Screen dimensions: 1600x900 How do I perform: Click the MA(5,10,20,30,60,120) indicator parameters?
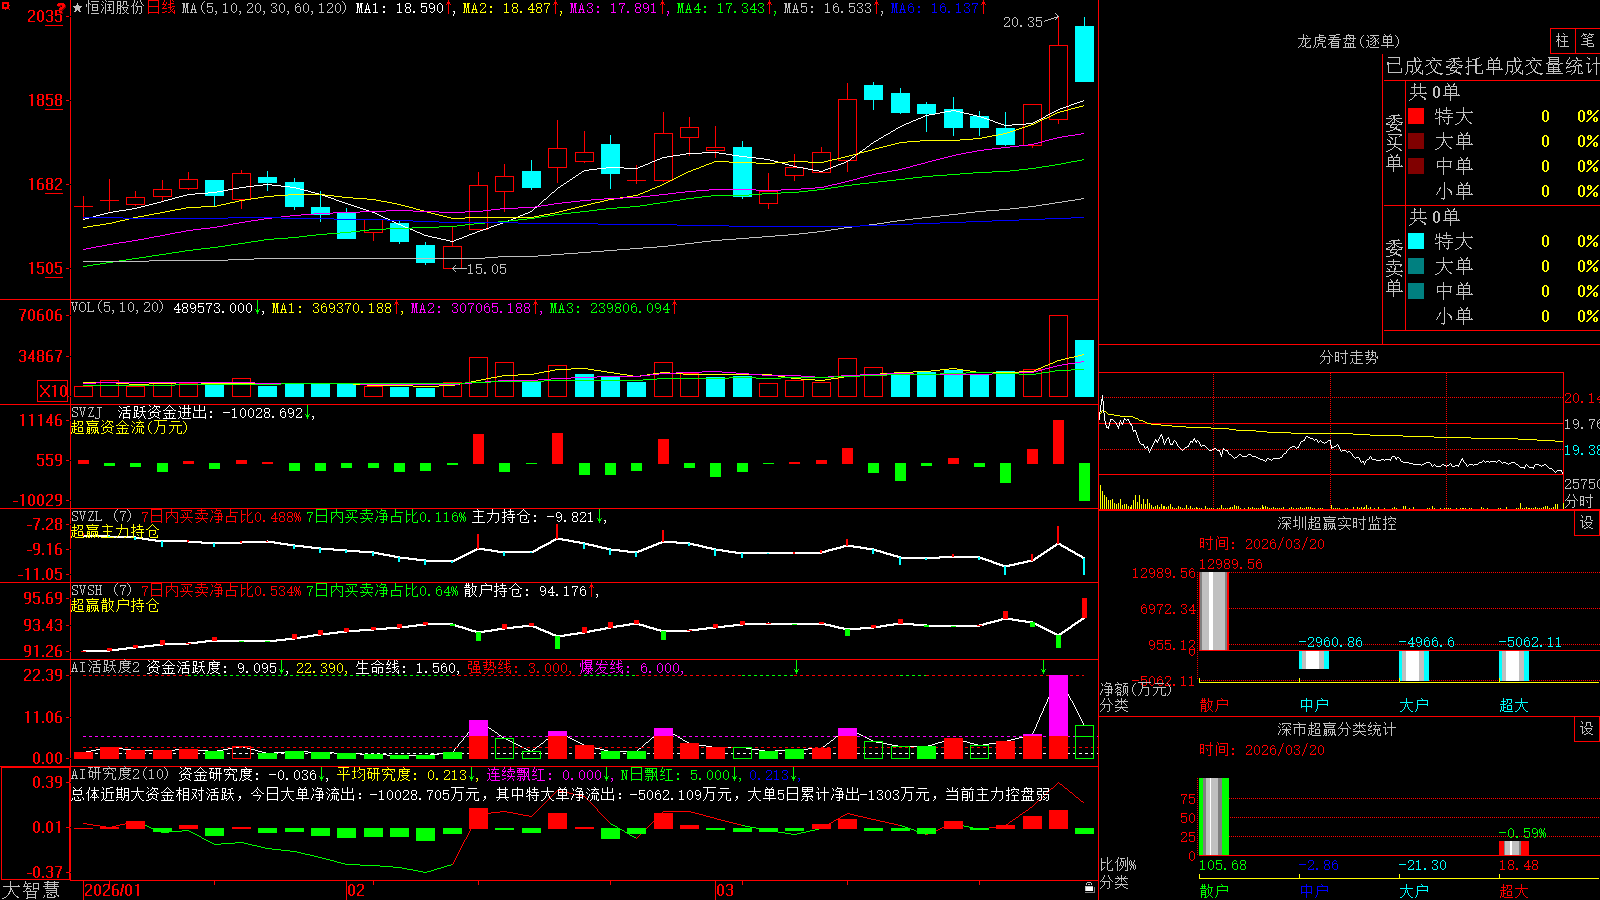tap(265, 8)
